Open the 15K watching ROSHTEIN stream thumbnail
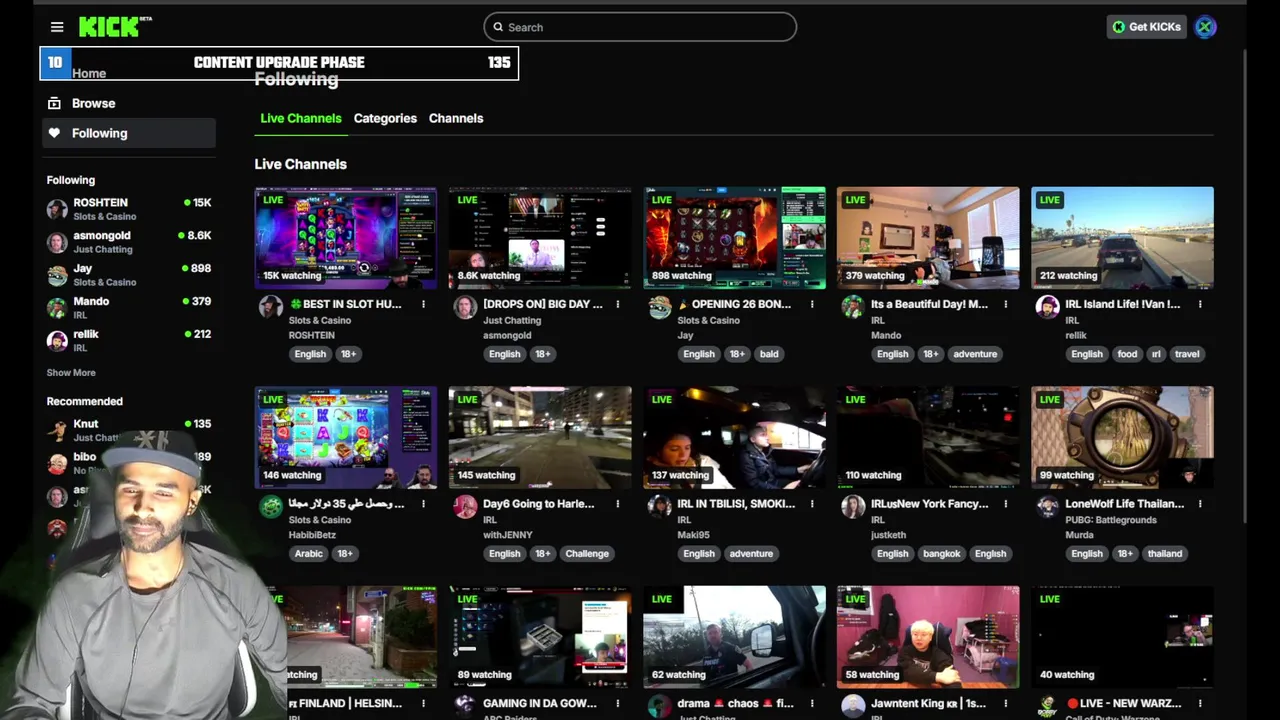This screenshot has height=720, width=1280. [x=345, y=238]
